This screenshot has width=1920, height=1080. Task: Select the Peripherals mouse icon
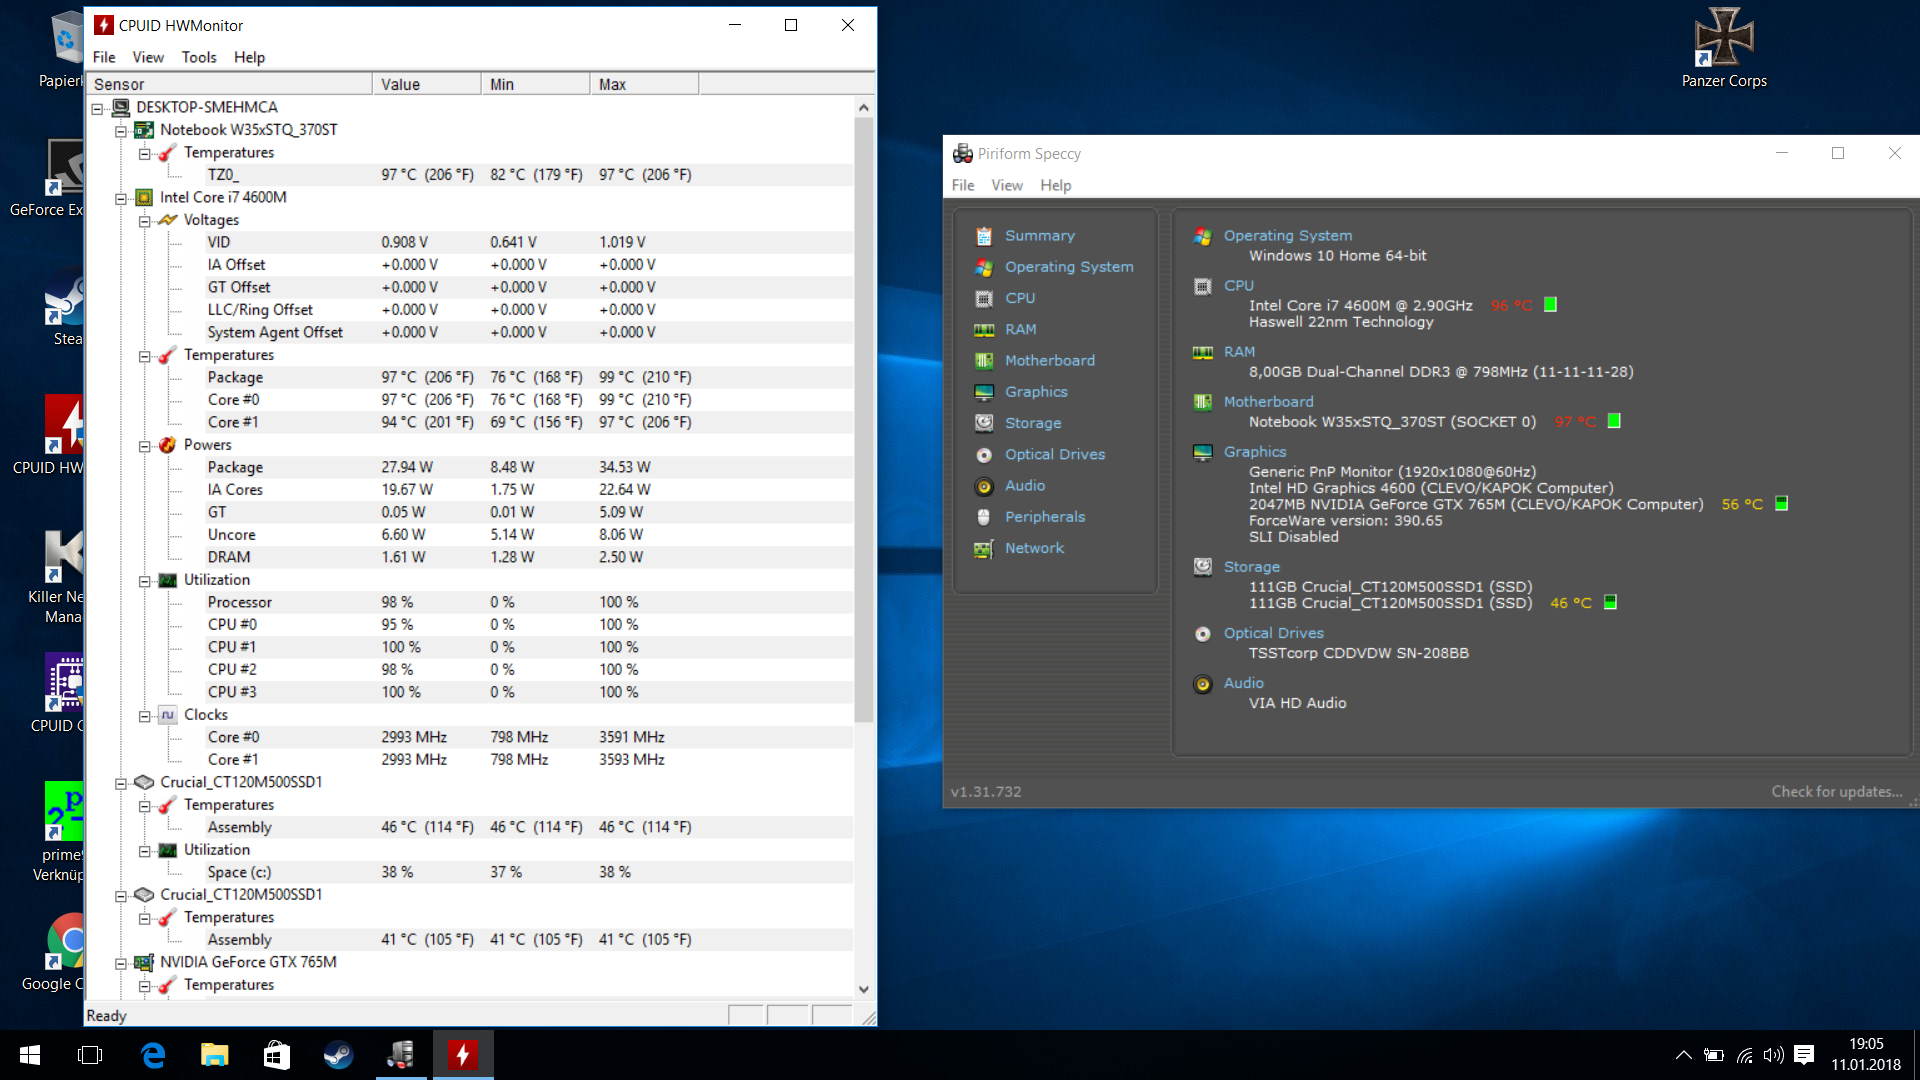[984, 517]
